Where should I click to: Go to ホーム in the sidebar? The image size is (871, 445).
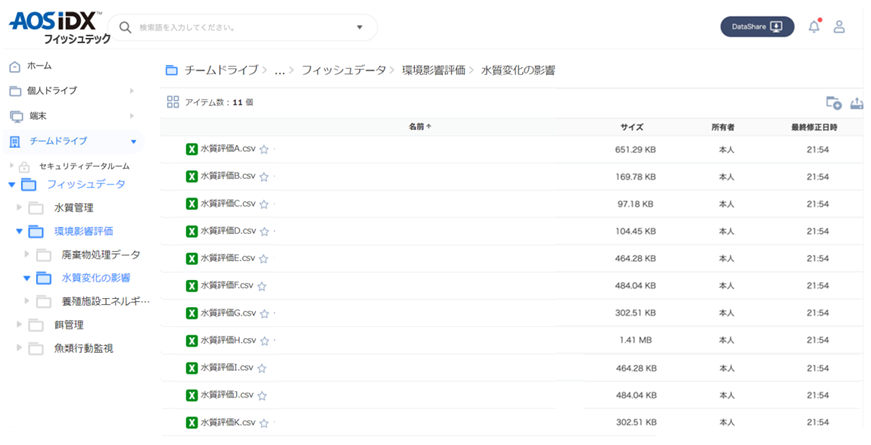click(39, 66)
